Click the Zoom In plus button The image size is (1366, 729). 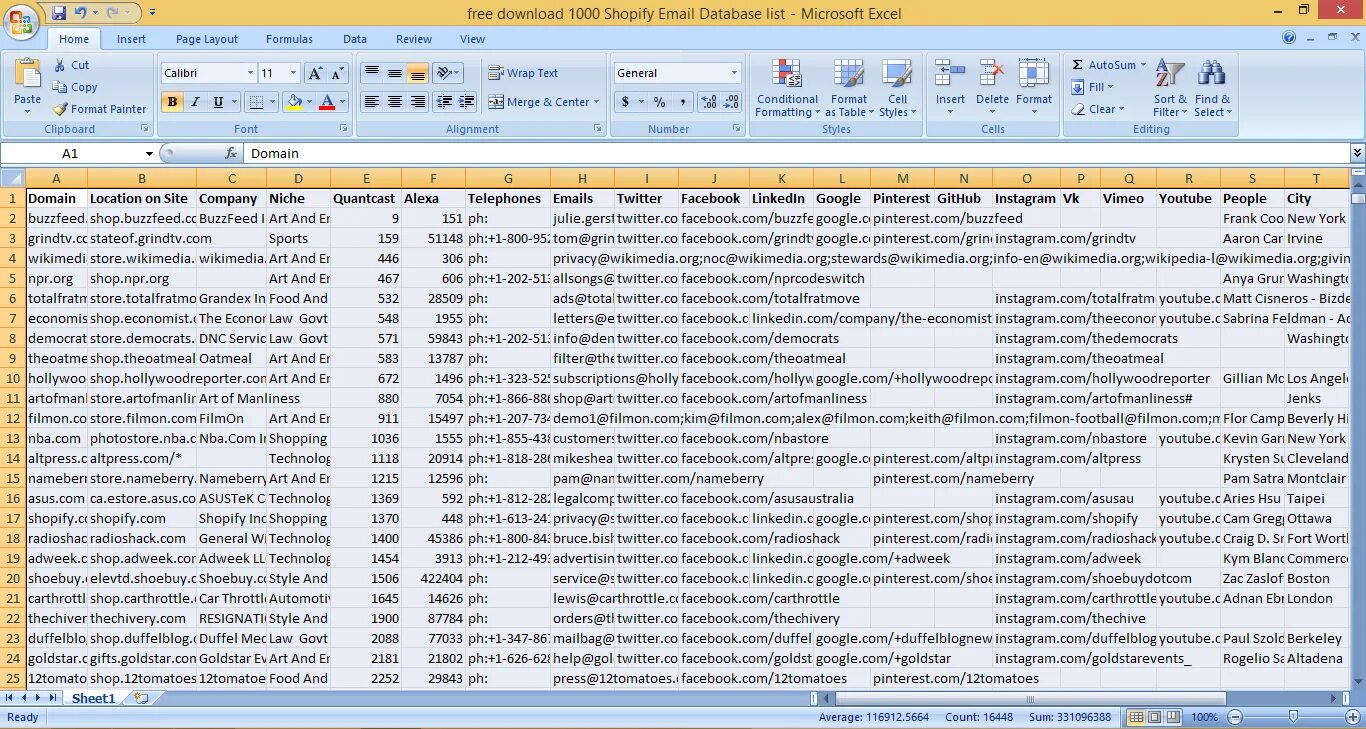pyautogui.click(x=1350, y=717)
